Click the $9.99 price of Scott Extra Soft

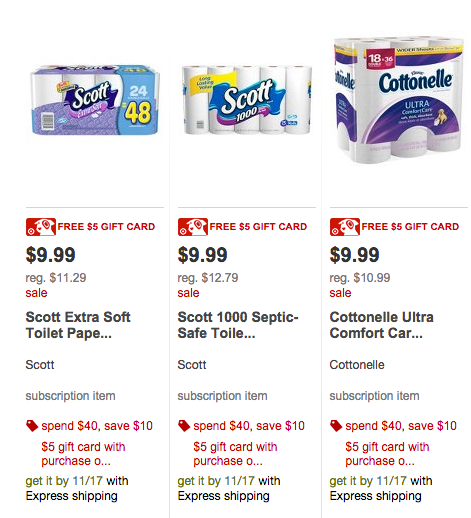pos(51,255)
